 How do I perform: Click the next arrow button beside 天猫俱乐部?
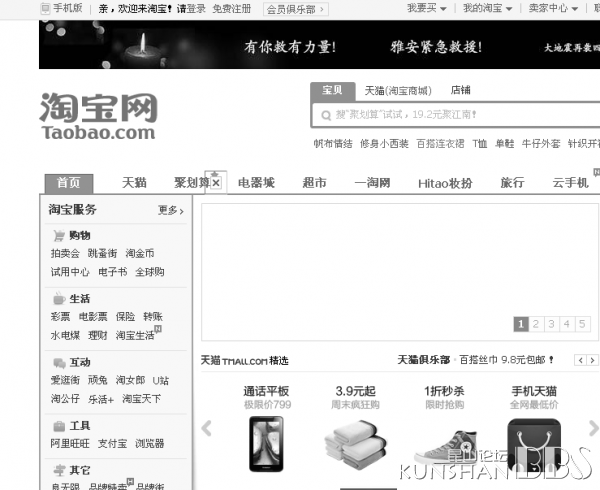click(592, 360)
